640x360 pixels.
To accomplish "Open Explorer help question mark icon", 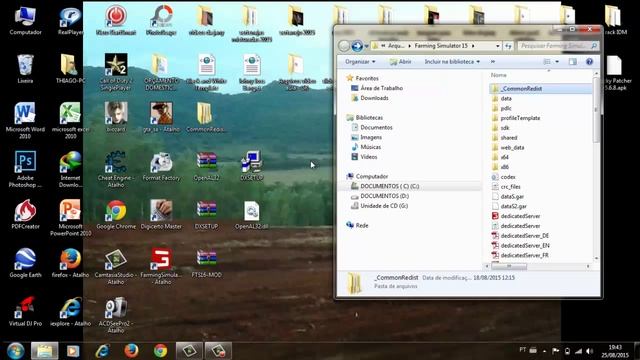I will [589, 62].
